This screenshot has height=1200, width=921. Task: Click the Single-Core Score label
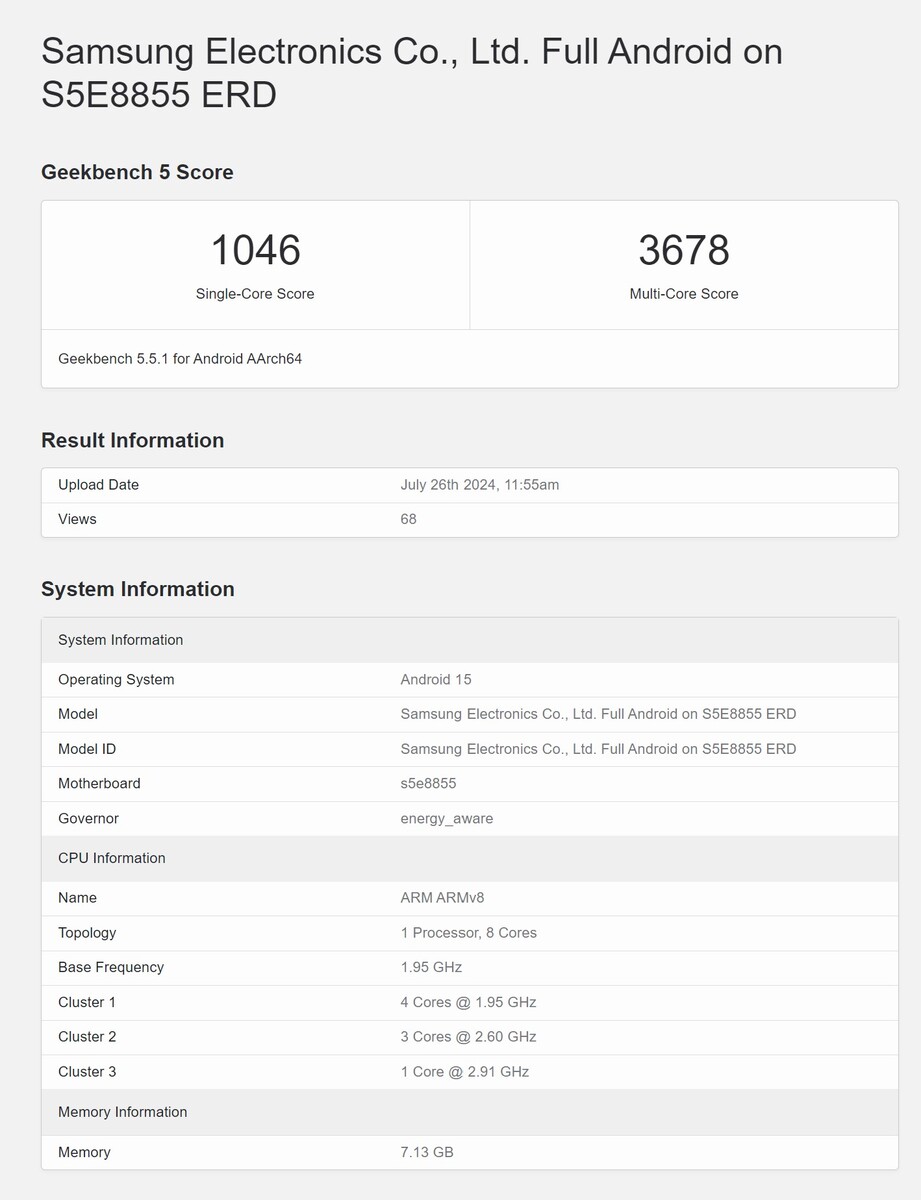point(255,294)
